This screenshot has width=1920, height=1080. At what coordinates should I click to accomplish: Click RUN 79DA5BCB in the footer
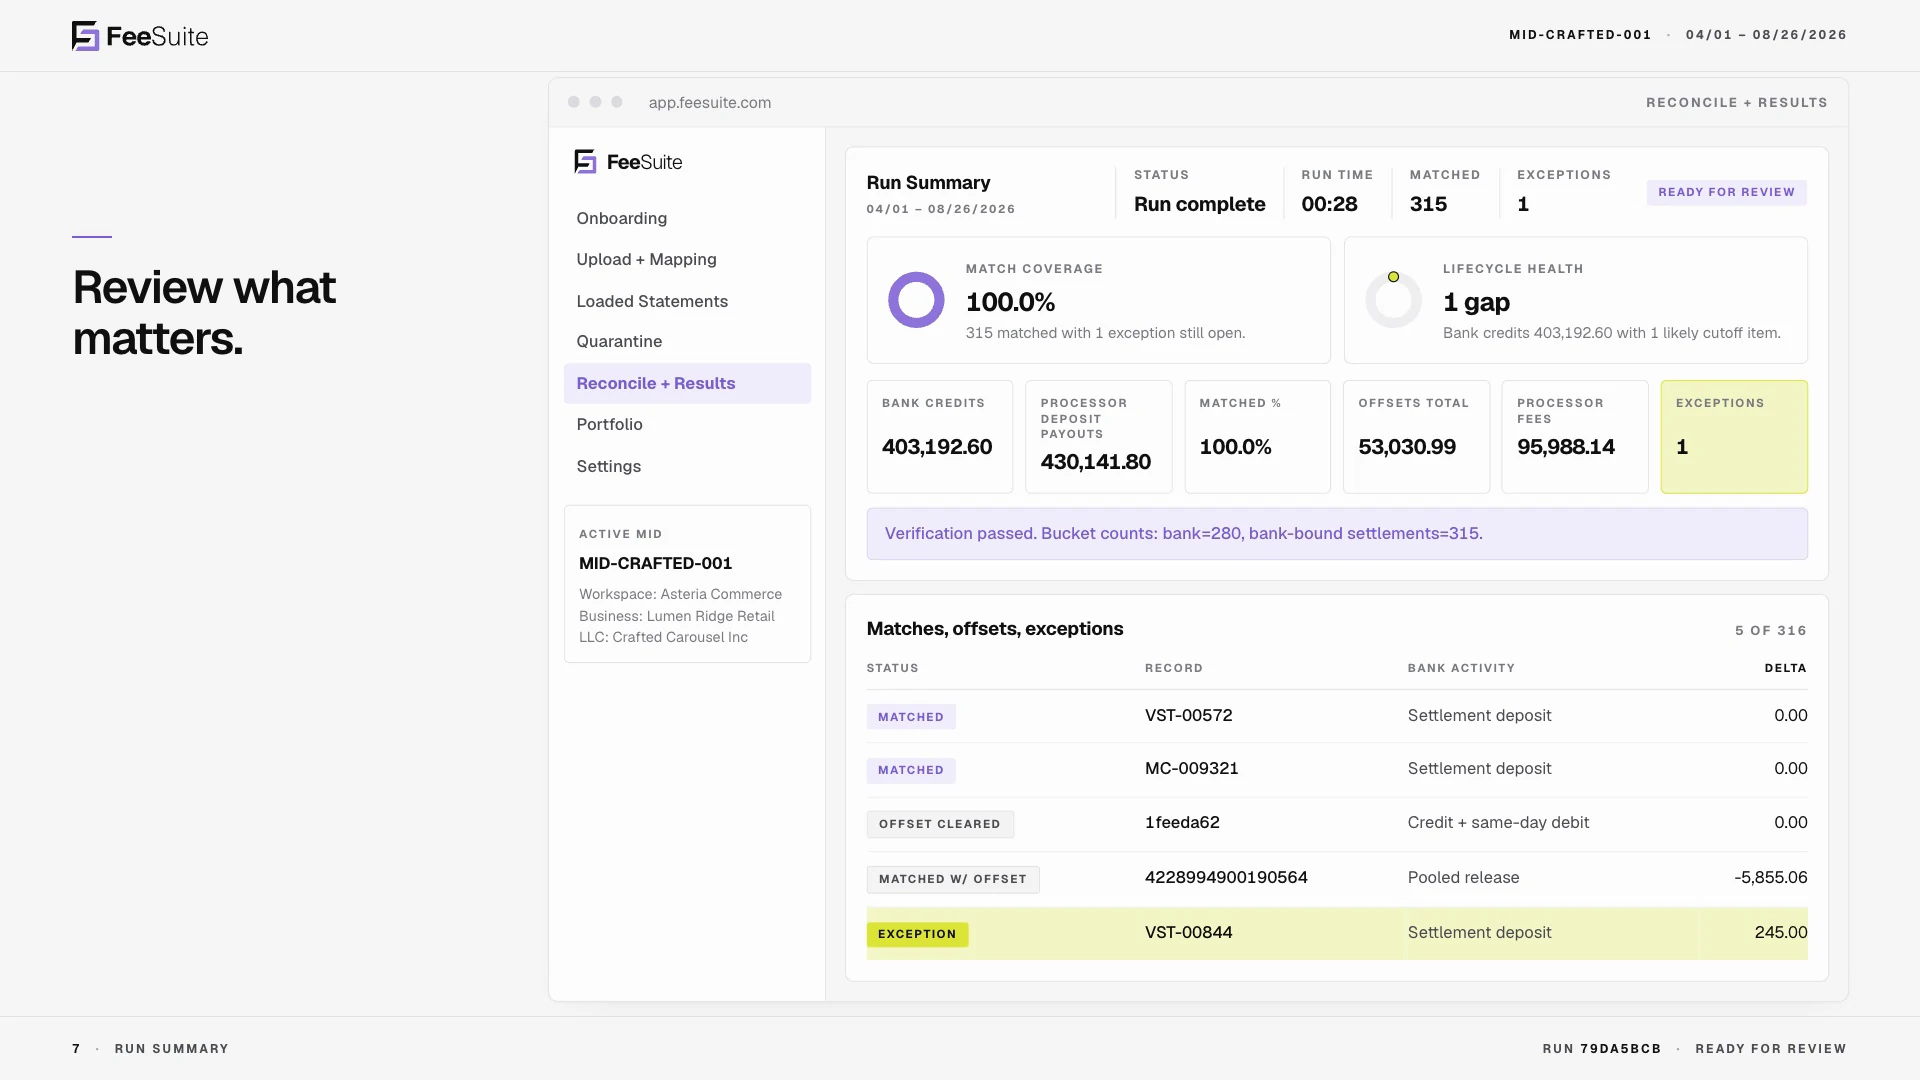(x=1601, y=1049)
